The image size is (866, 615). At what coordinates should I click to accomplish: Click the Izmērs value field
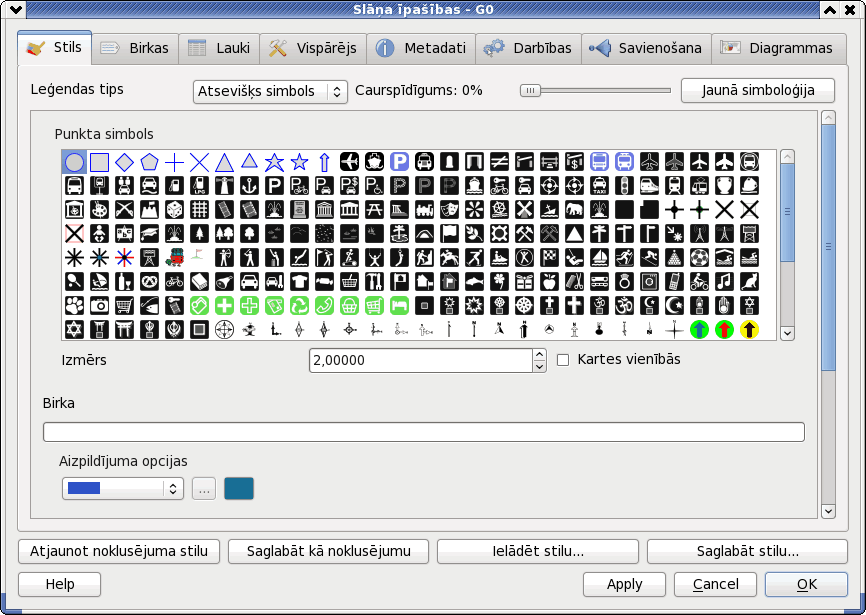[421, 360]
